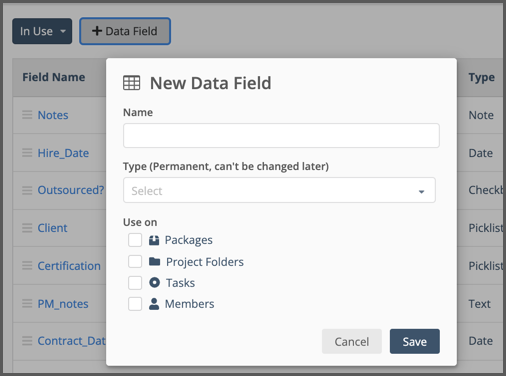Image resolution: width=506 pixels, height=376 pixels.
Task: Click the Outsourced? row drag handle icon
Action: point(27,190)
